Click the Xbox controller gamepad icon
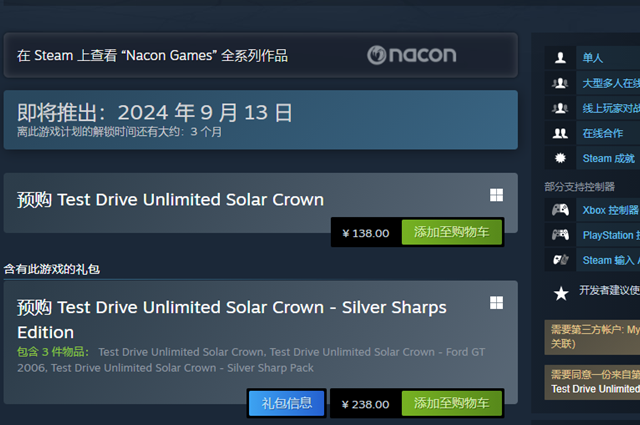 pyautogui.click(x=560, y=210)
